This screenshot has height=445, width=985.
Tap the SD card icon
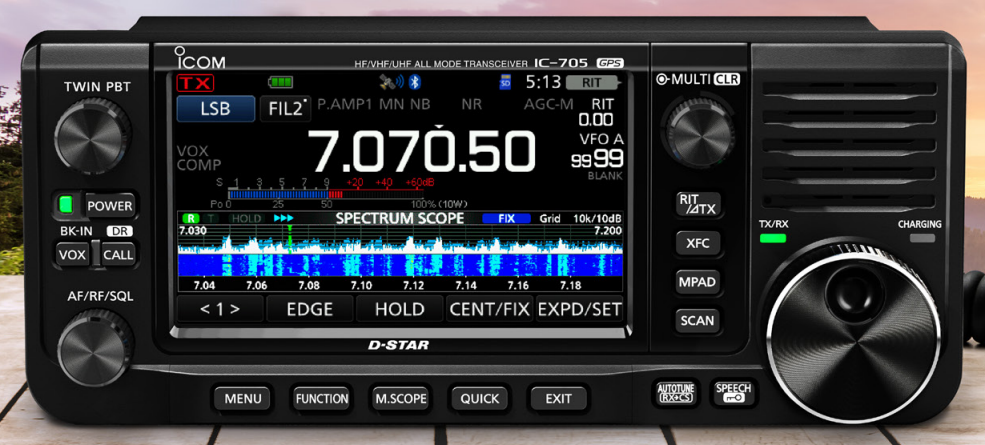pyautogui.click(x=505, y=82)
